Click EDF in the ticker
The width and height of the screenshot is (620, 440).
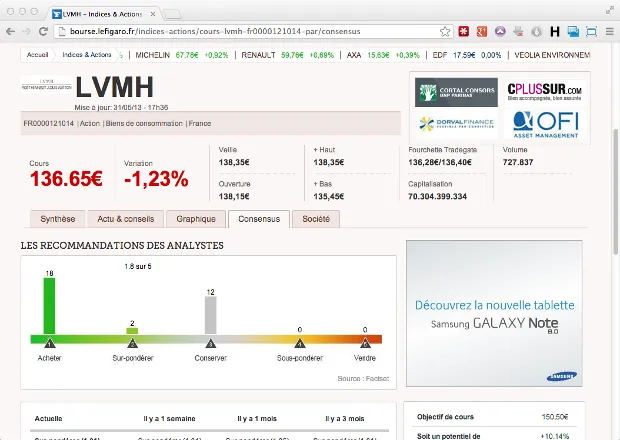[x=440, y=55]
